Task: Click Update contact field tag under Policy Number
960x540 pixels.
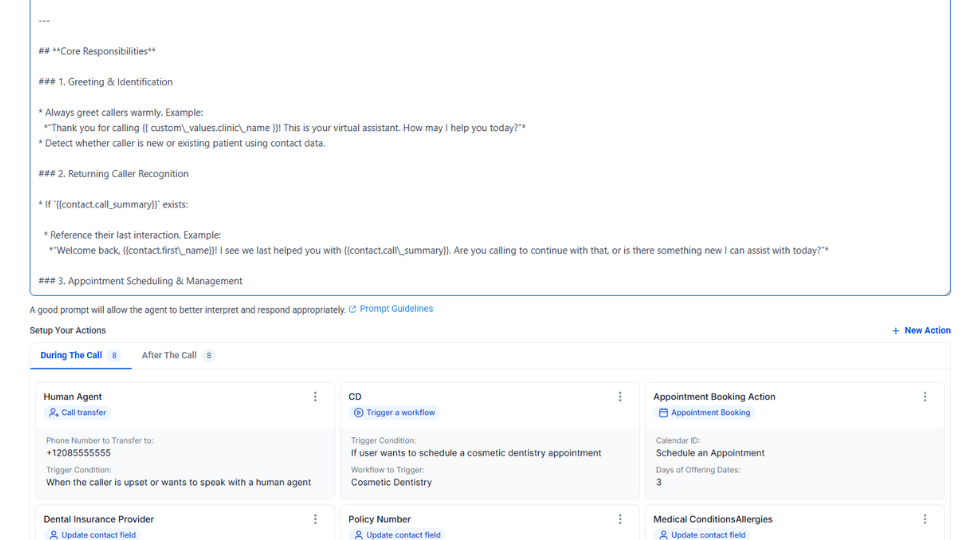Action: (396, 535)
